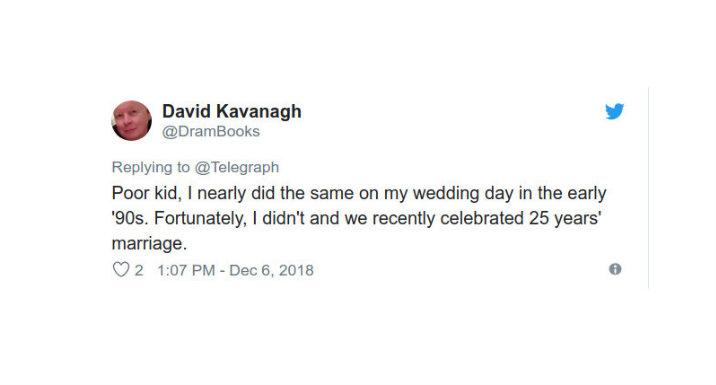Click the surname "Kavanagh" in the header

point(258,111)
